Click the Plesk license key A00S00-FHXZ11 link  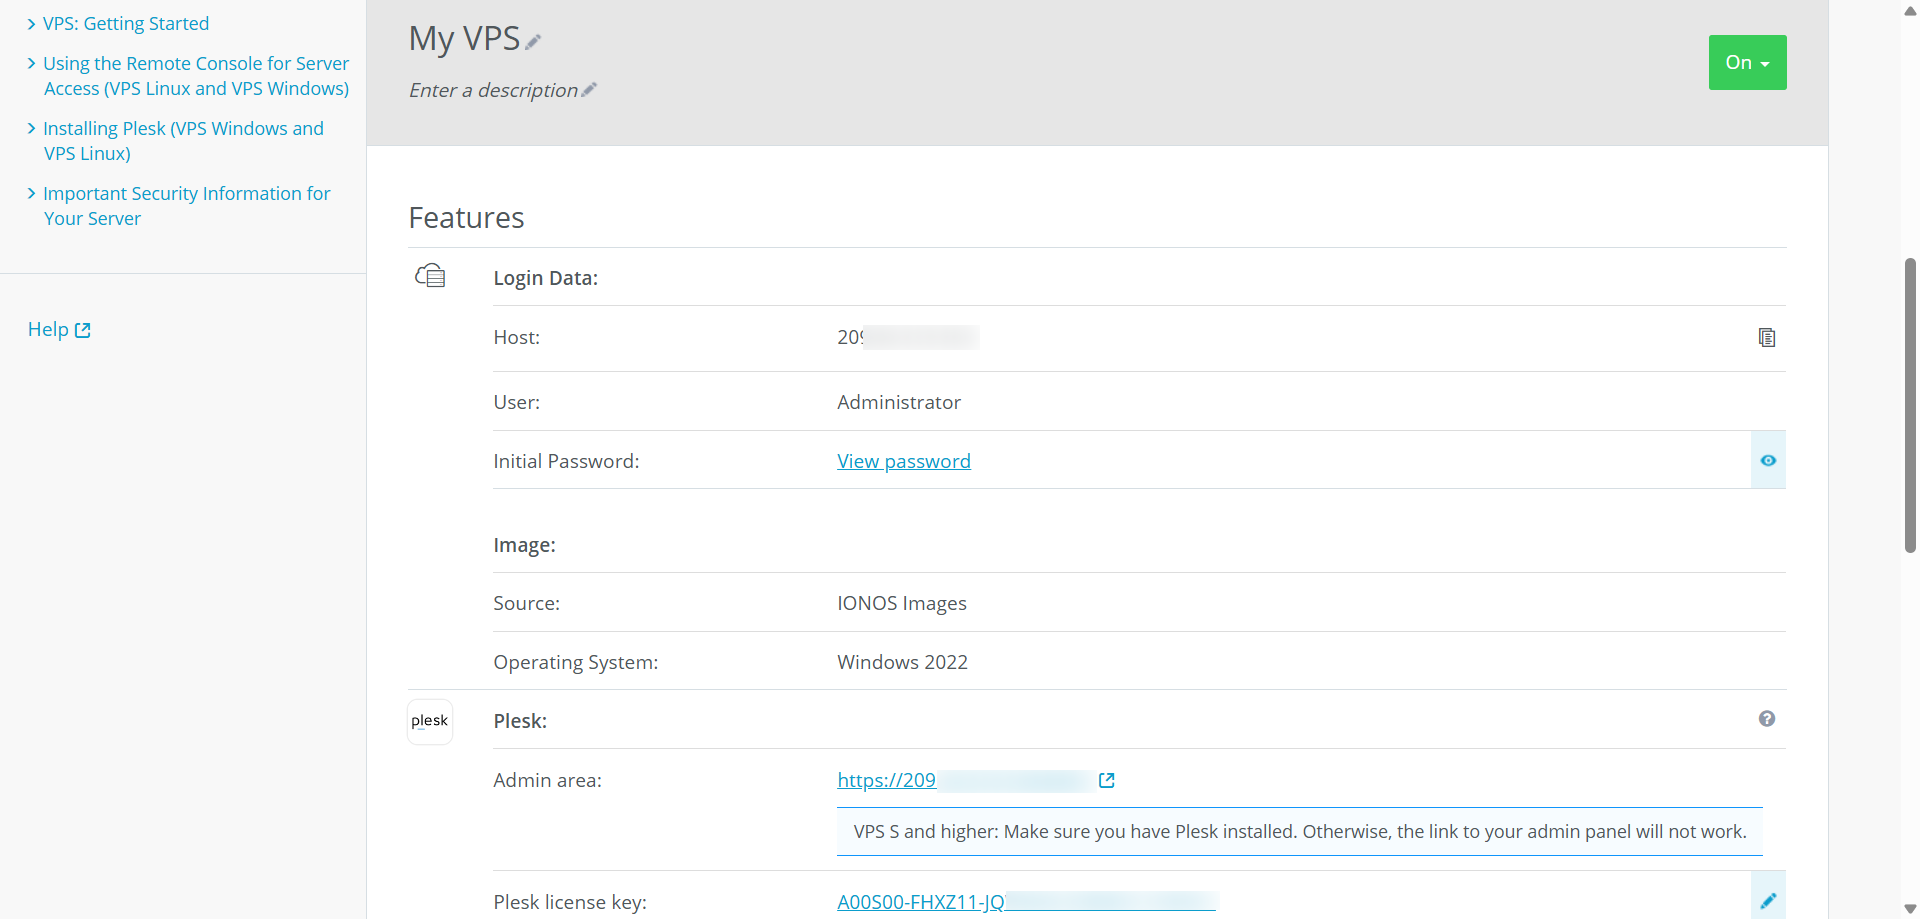click(1026, 901)
